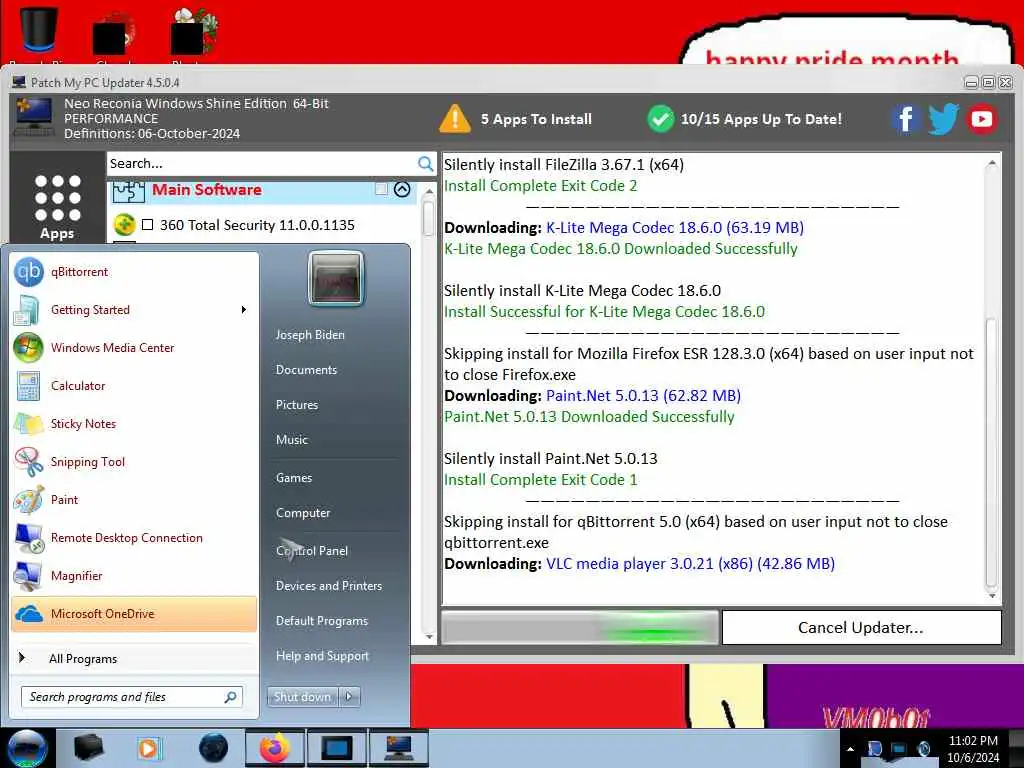Click the Shut down button
The height and width of the screenshot is (768, 1024).
(x=302, y=697)
